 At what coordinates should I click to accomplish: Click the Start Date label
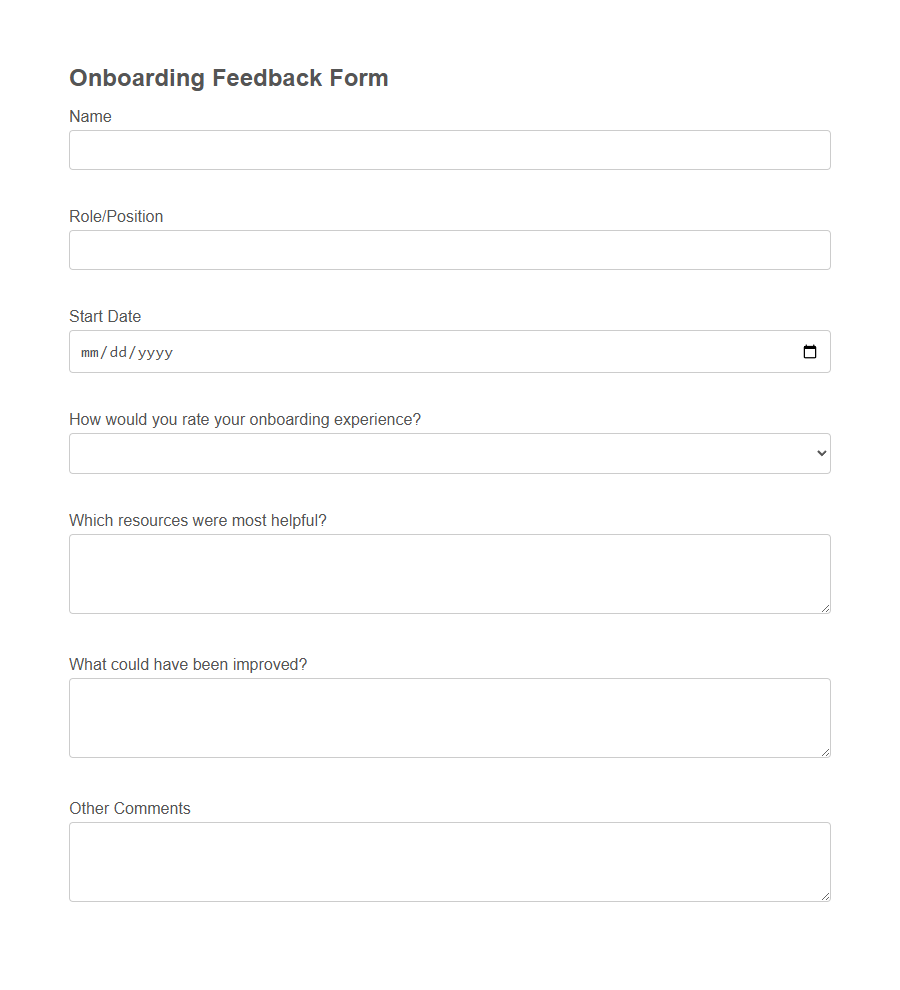click(104, 316)
